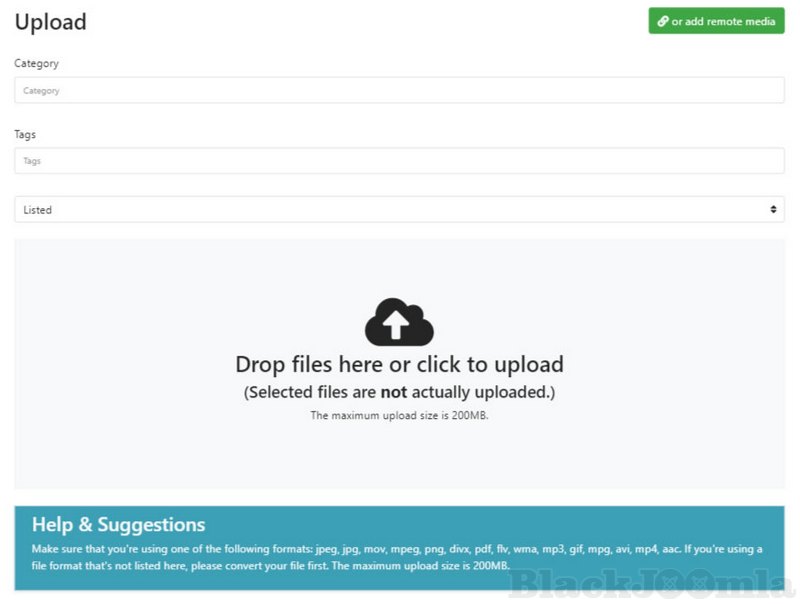Click the 'Listed' text in the selector
Screen dimensions: 800x604
[37, 210]
